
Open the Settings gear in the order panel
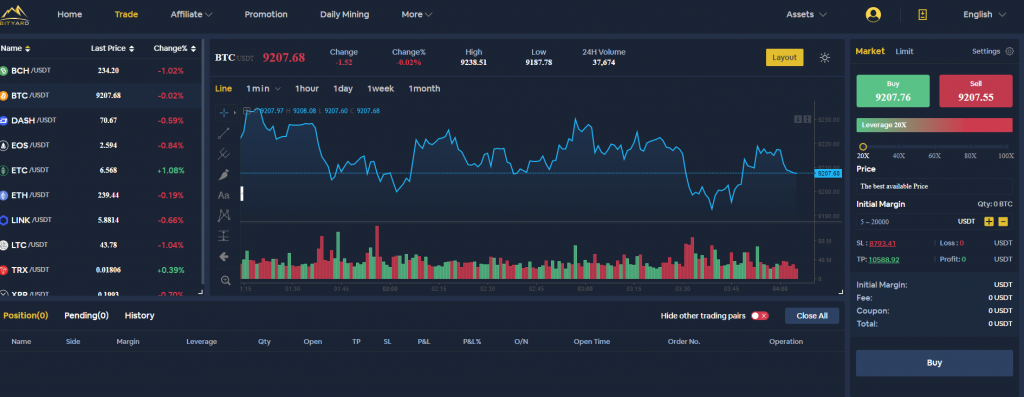tap(1010, 51)
